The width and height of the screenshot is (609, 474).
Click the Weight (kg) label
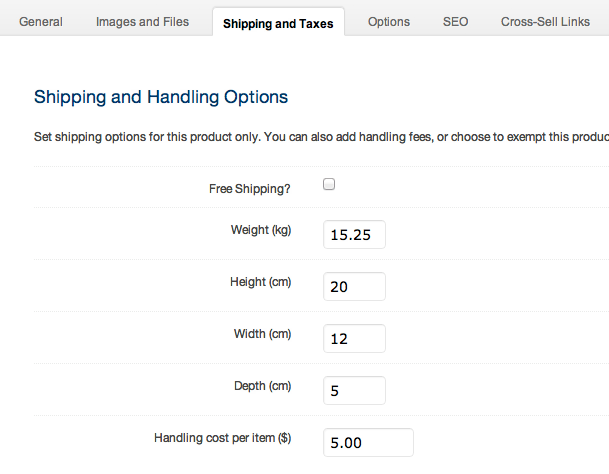[261, 230]
